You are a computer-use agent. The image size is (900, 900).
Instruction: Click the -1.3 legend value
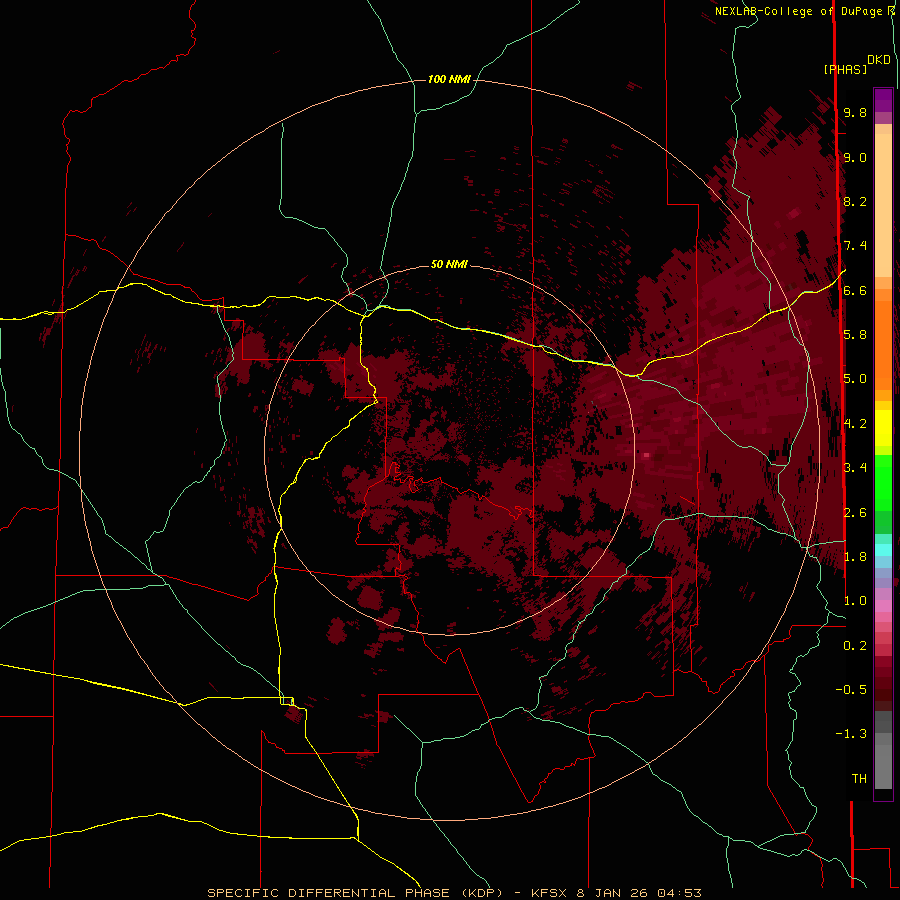click(851, 734)
